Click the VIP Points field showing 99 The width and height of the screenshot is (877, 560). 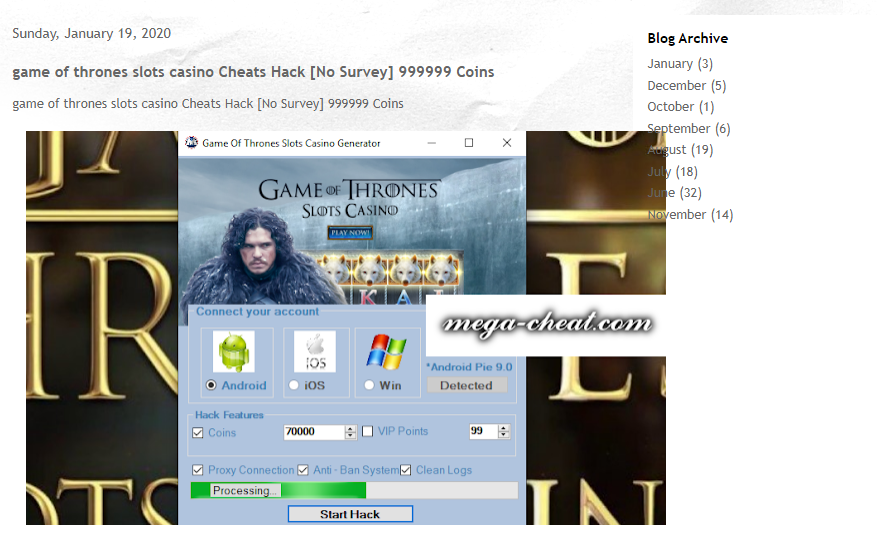click(483, 431)
